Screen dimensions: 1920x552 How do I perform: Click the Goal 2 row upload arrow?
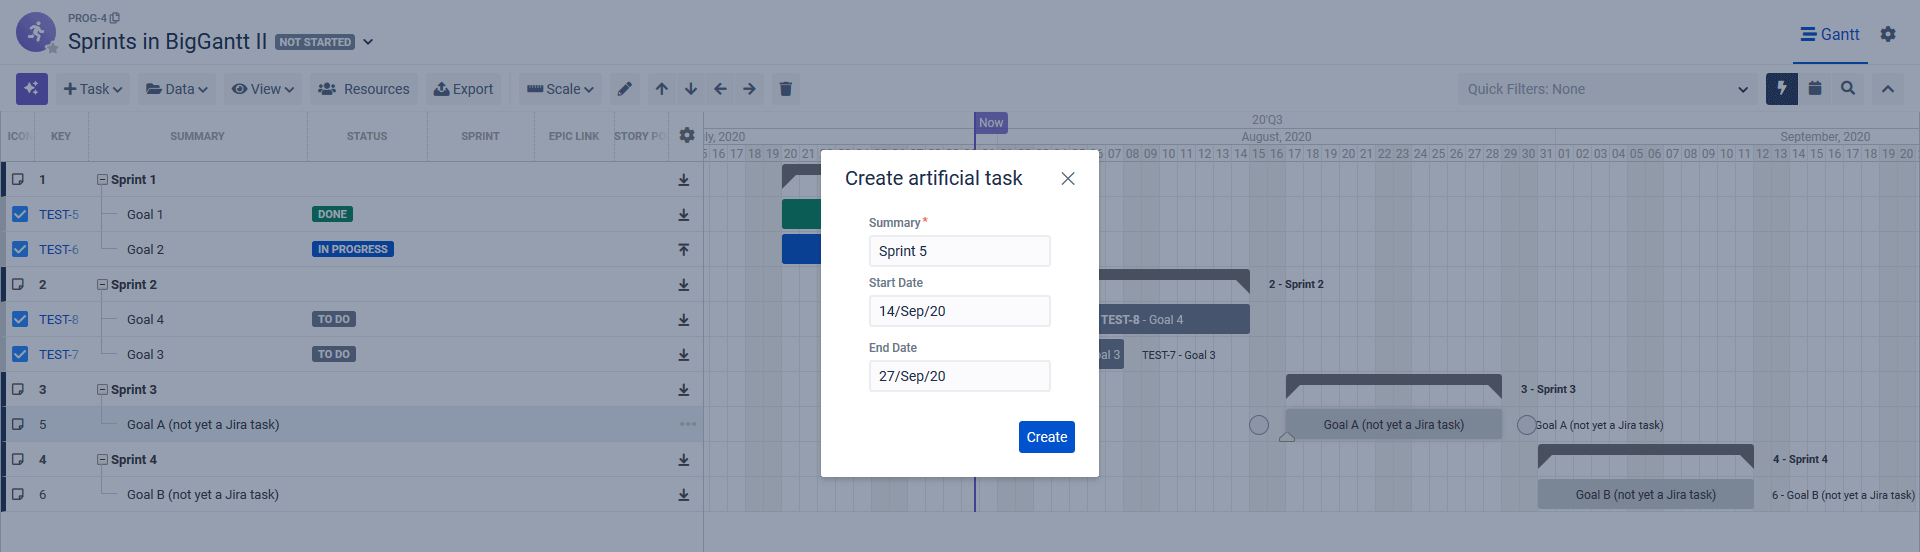pyautogui.click(x=684, y=250)
